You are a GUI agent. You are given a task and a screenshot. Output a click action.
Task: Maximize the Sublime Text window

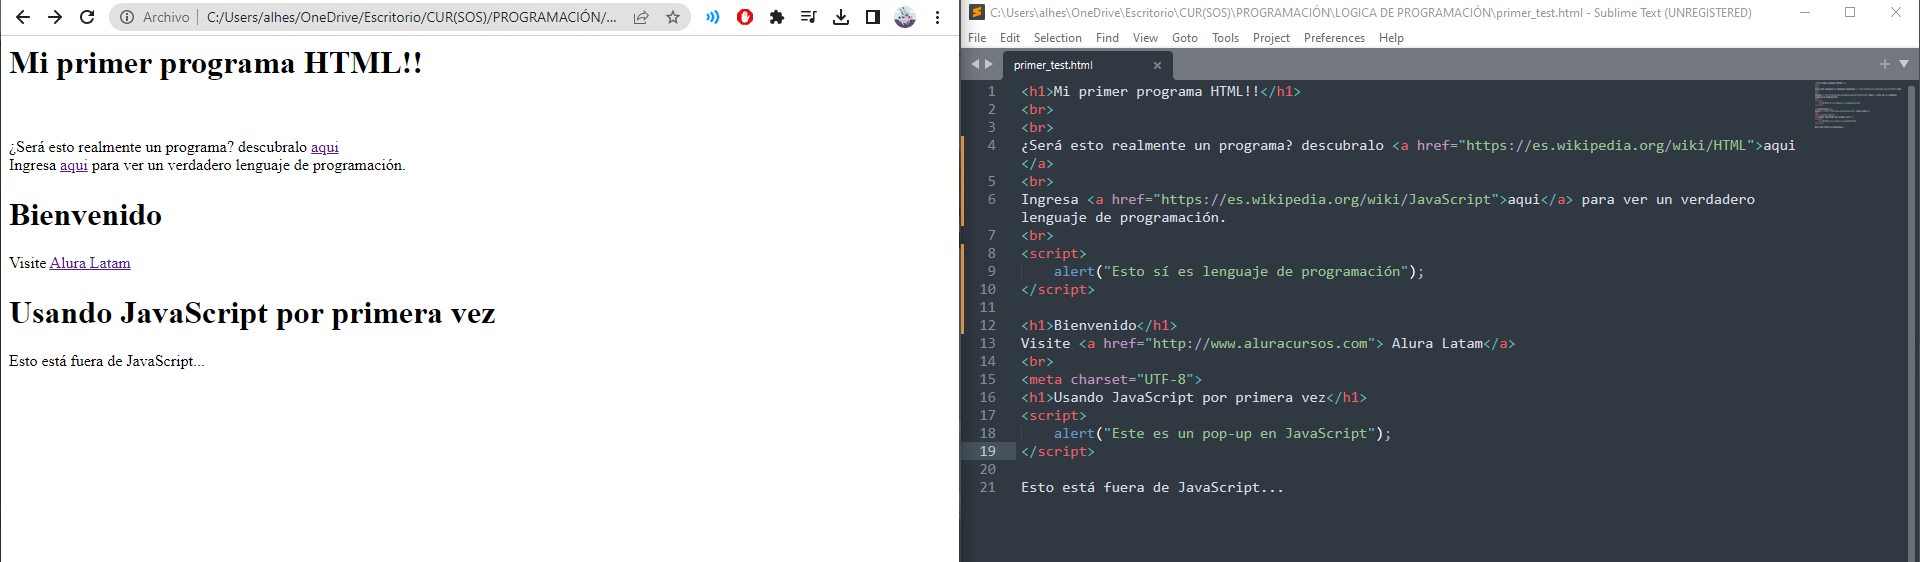point(1850,13)
